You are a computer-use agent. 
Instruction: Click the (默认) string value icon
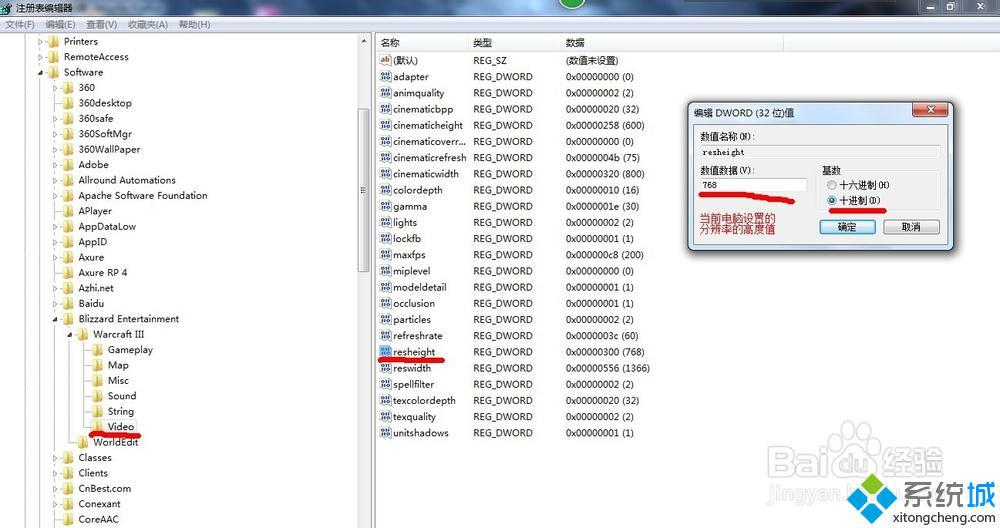pos(385,61)
